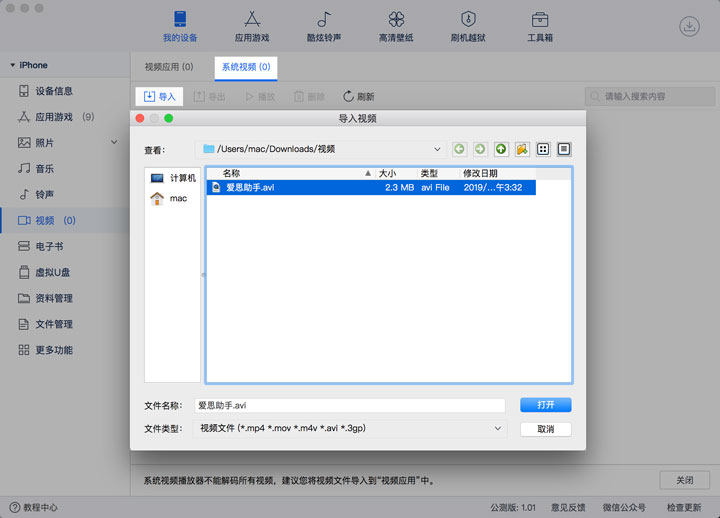Open the Ringtones (酷炫铃声) section
Screen dimensions: 720x518
(324, 27)
